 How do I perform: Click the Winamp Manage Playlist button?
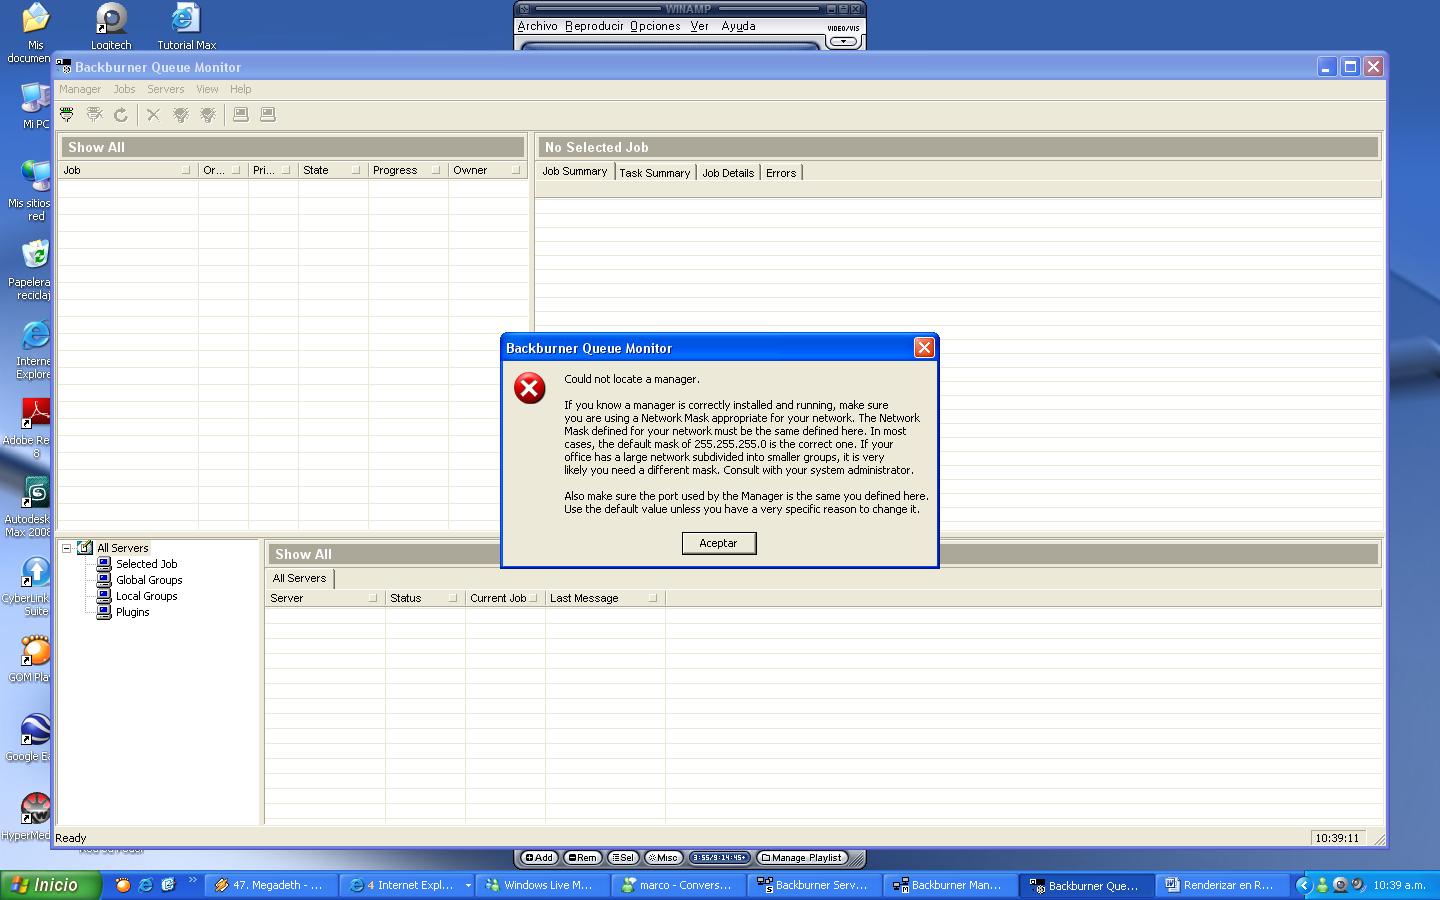tap(803, 857)
